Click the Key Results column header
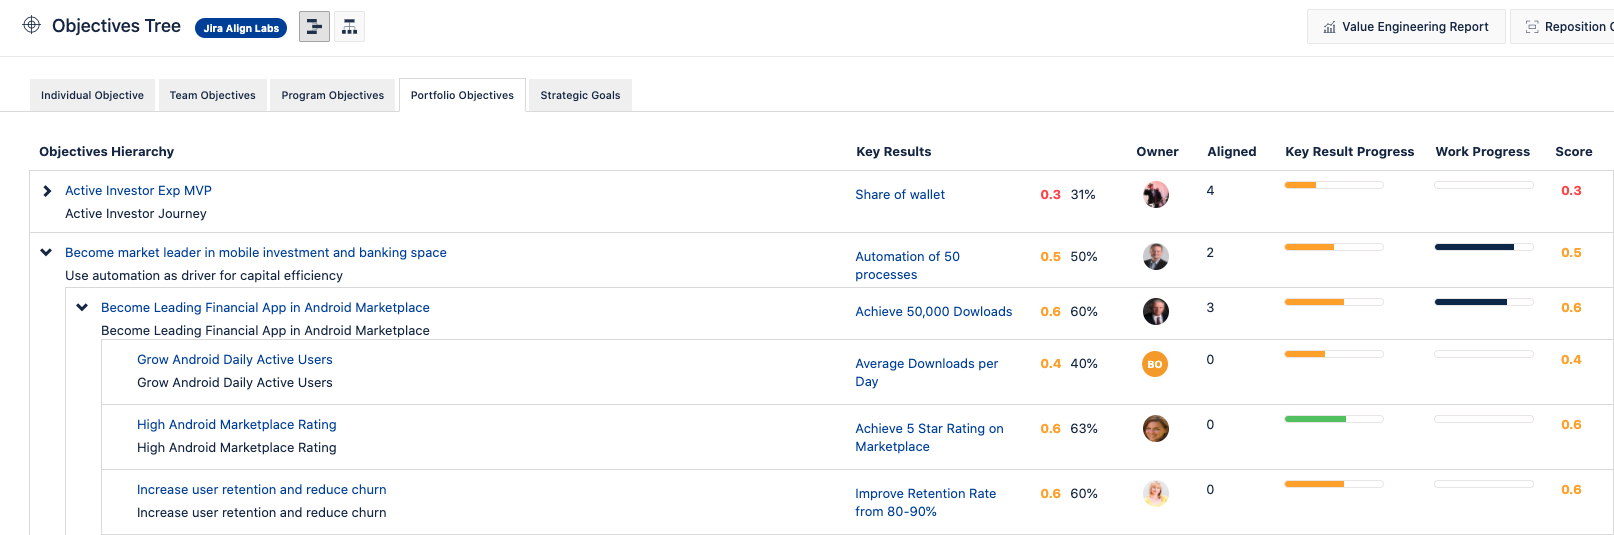The image size is (1614, 535). [893, 151]
